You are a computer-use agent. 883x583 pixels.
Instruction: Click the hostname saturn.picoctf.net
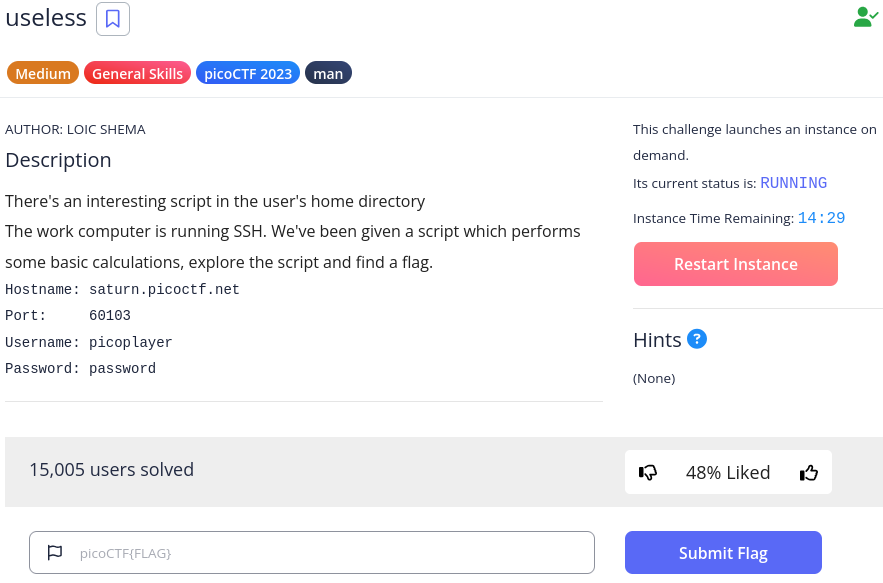point(164,290)
